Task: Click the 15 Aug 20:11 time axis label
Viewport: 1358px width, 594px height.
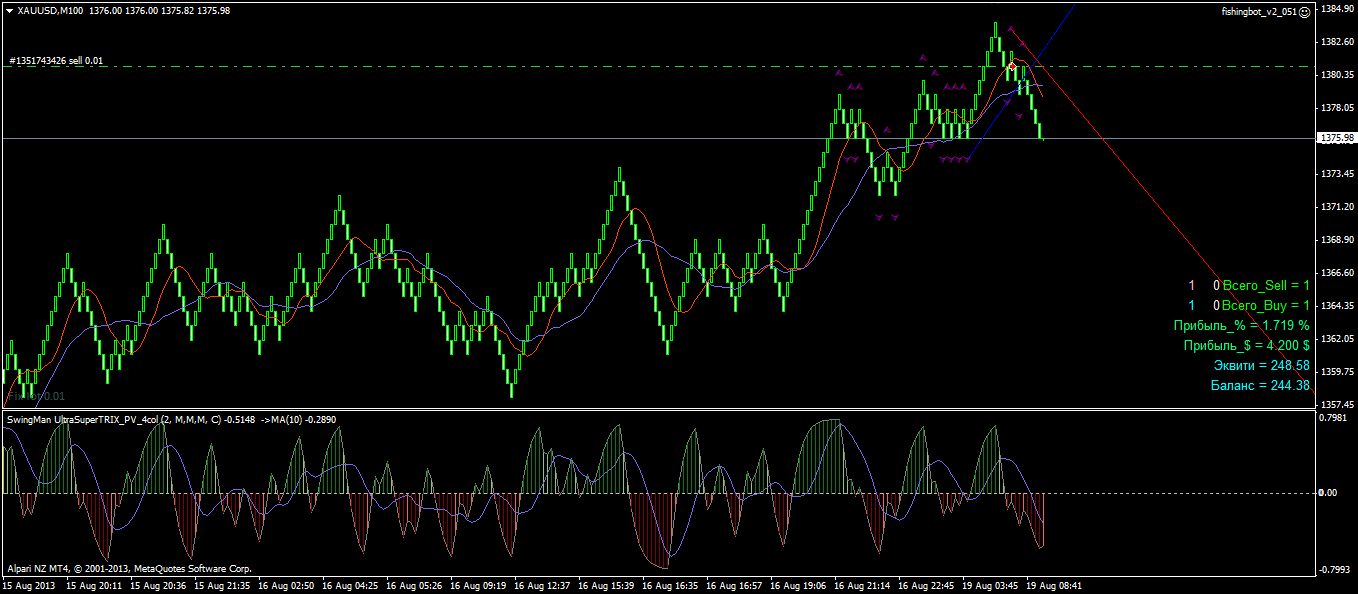Action: (95, 585)
